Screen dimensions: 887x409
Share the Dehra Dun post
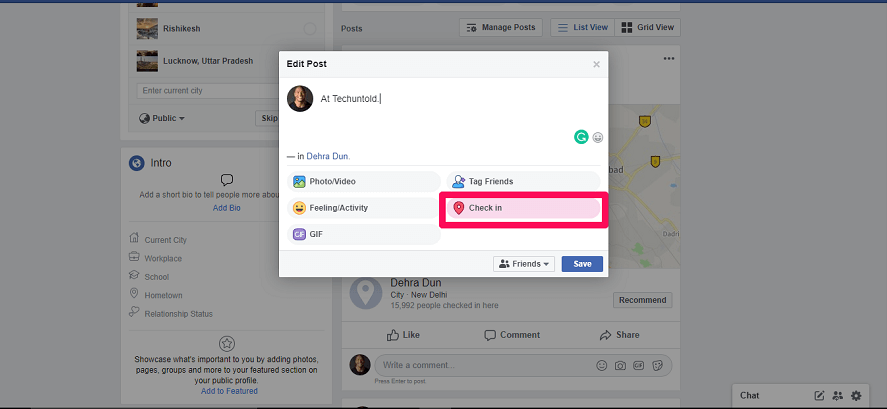click(x=619, y=335)
